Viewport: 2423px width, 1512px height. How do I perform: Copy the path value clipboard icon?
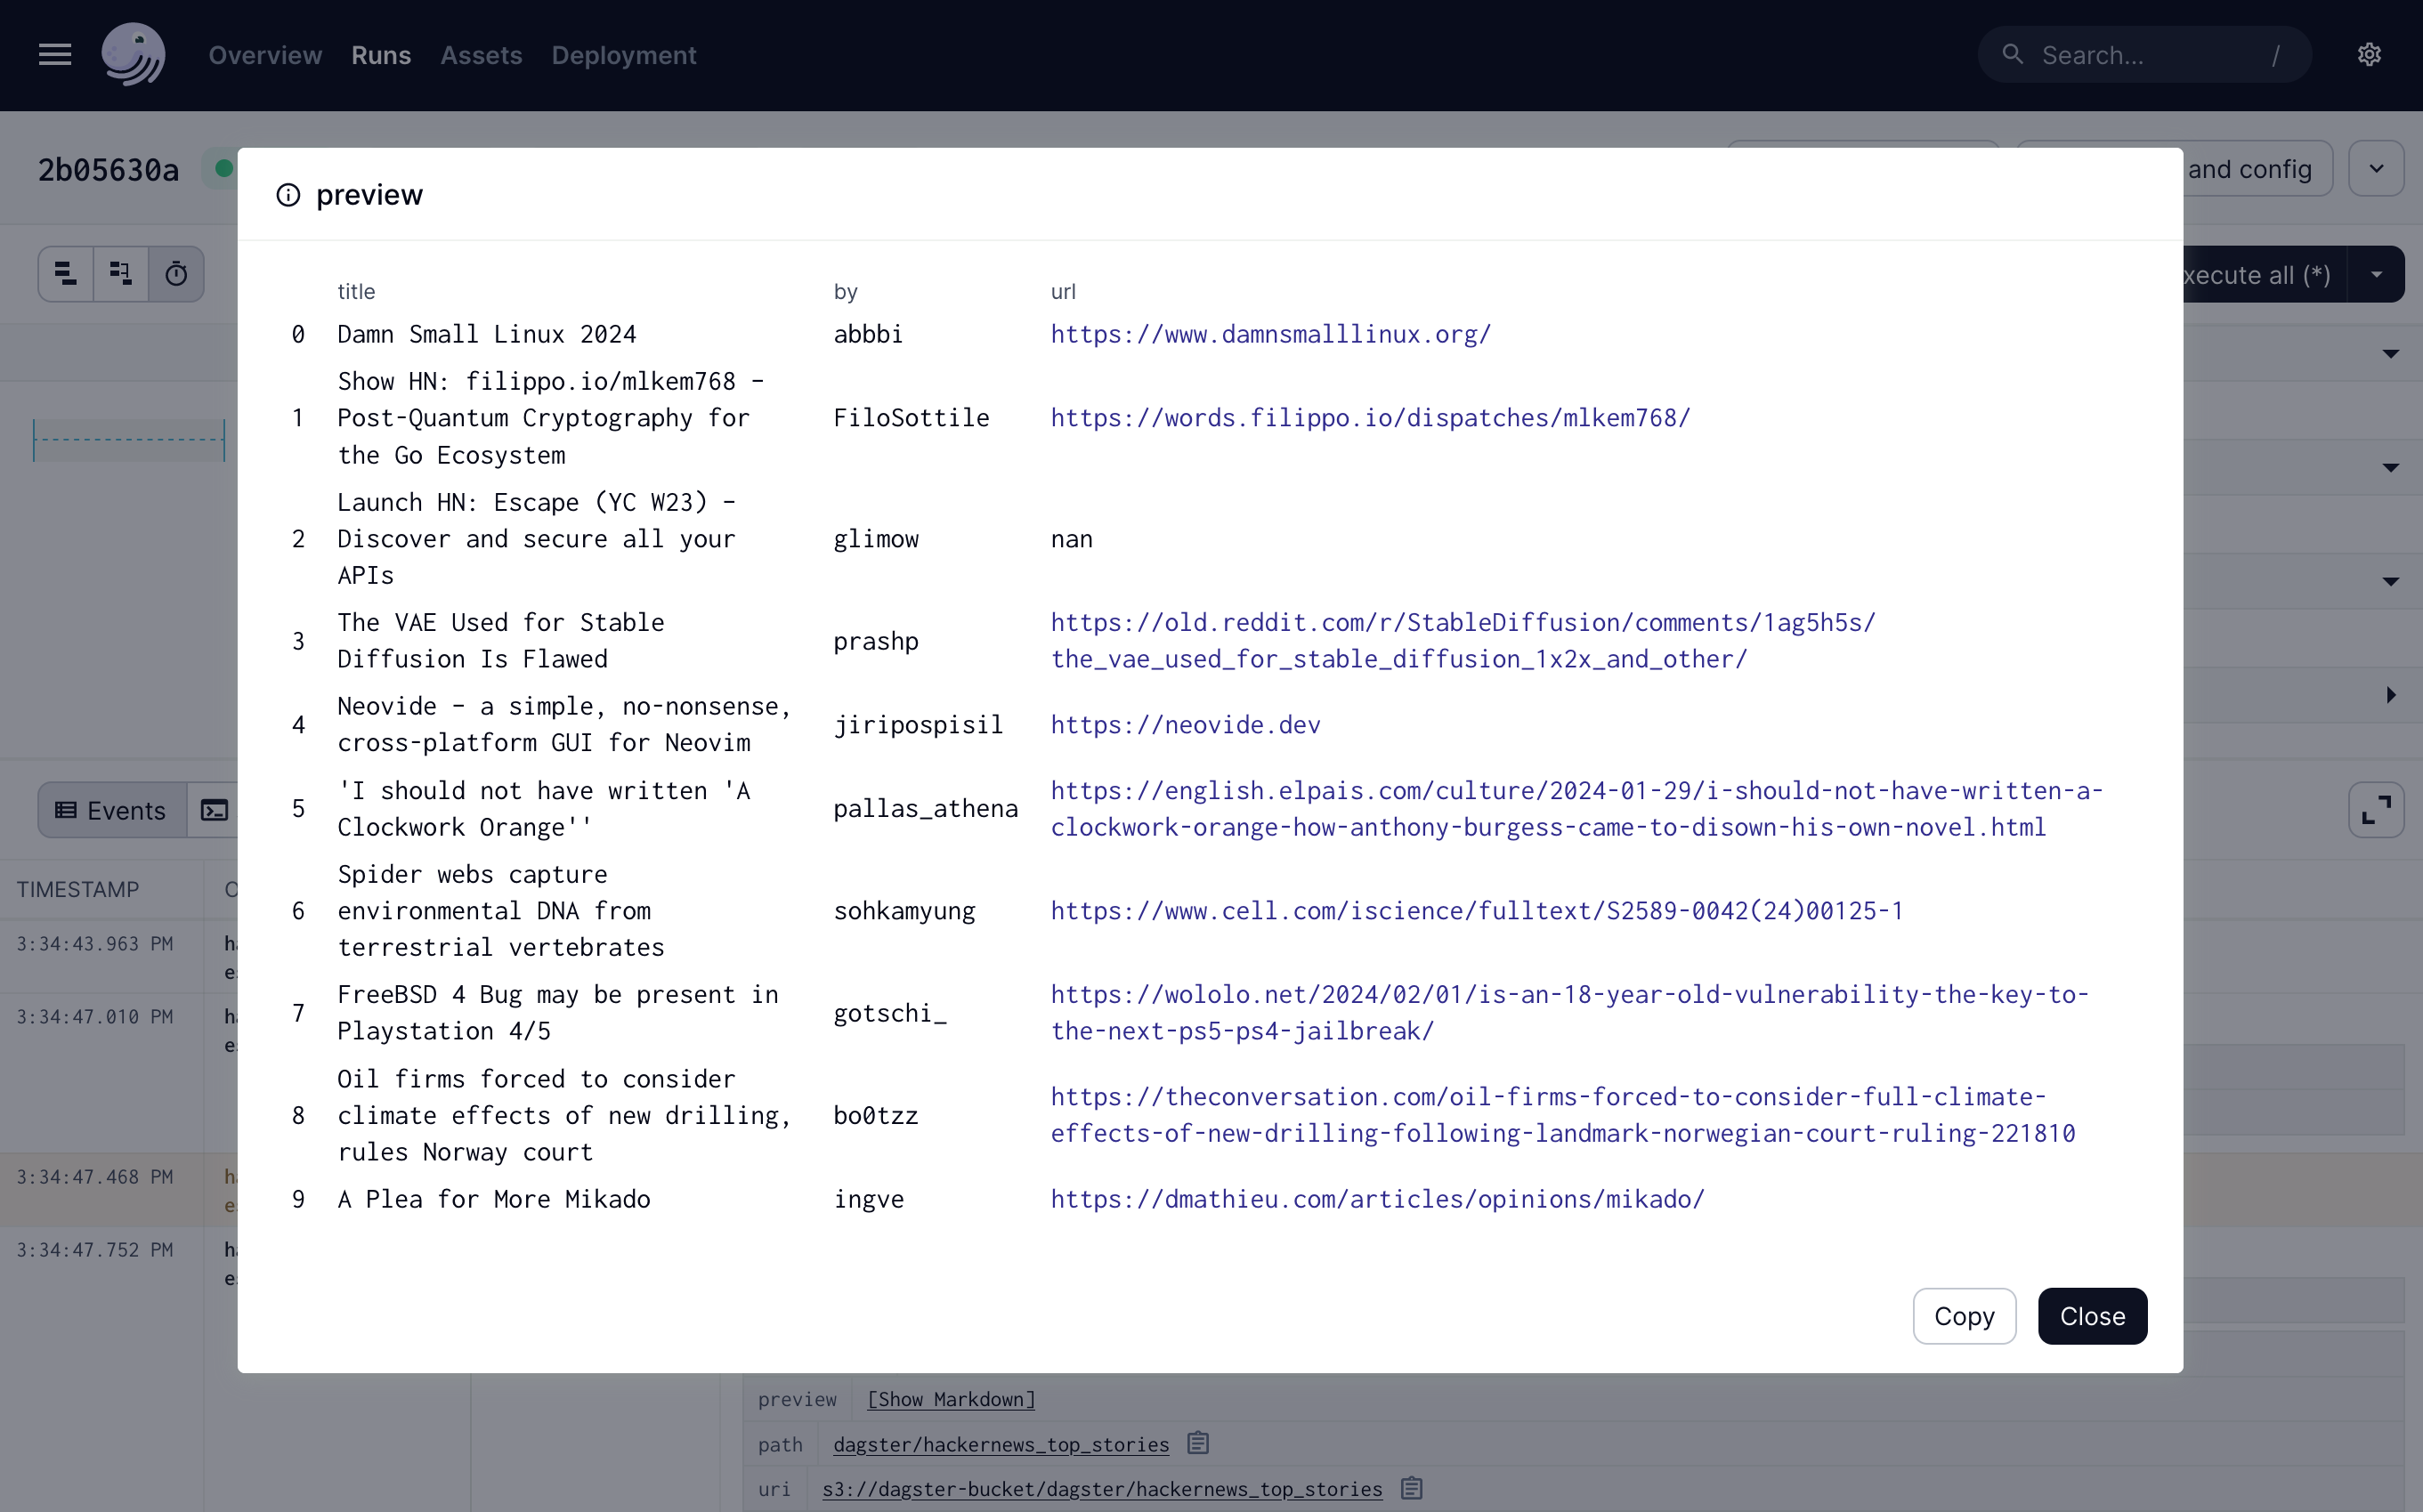(1198, 1443)
